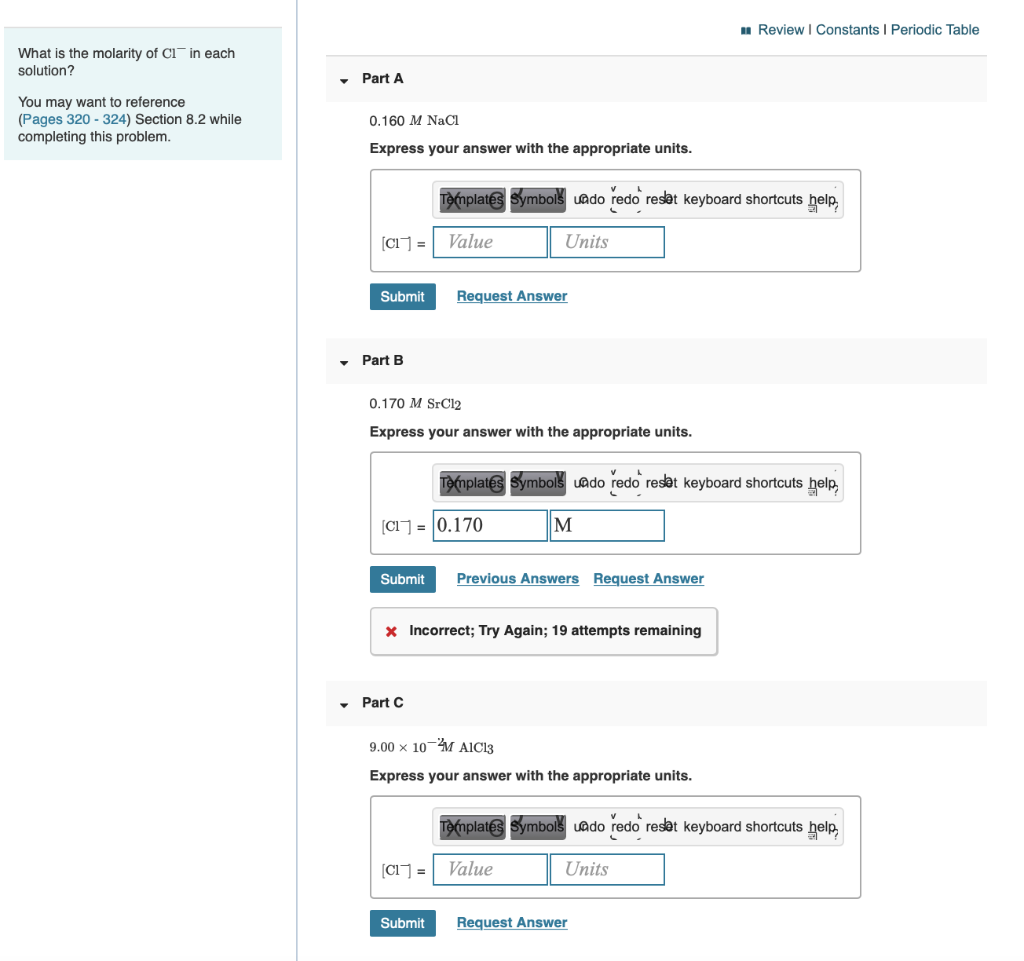Viewport: 1024px width, 961px height.
Task: Open Templates in Part B toolbar
Action: tap(472, 482)
